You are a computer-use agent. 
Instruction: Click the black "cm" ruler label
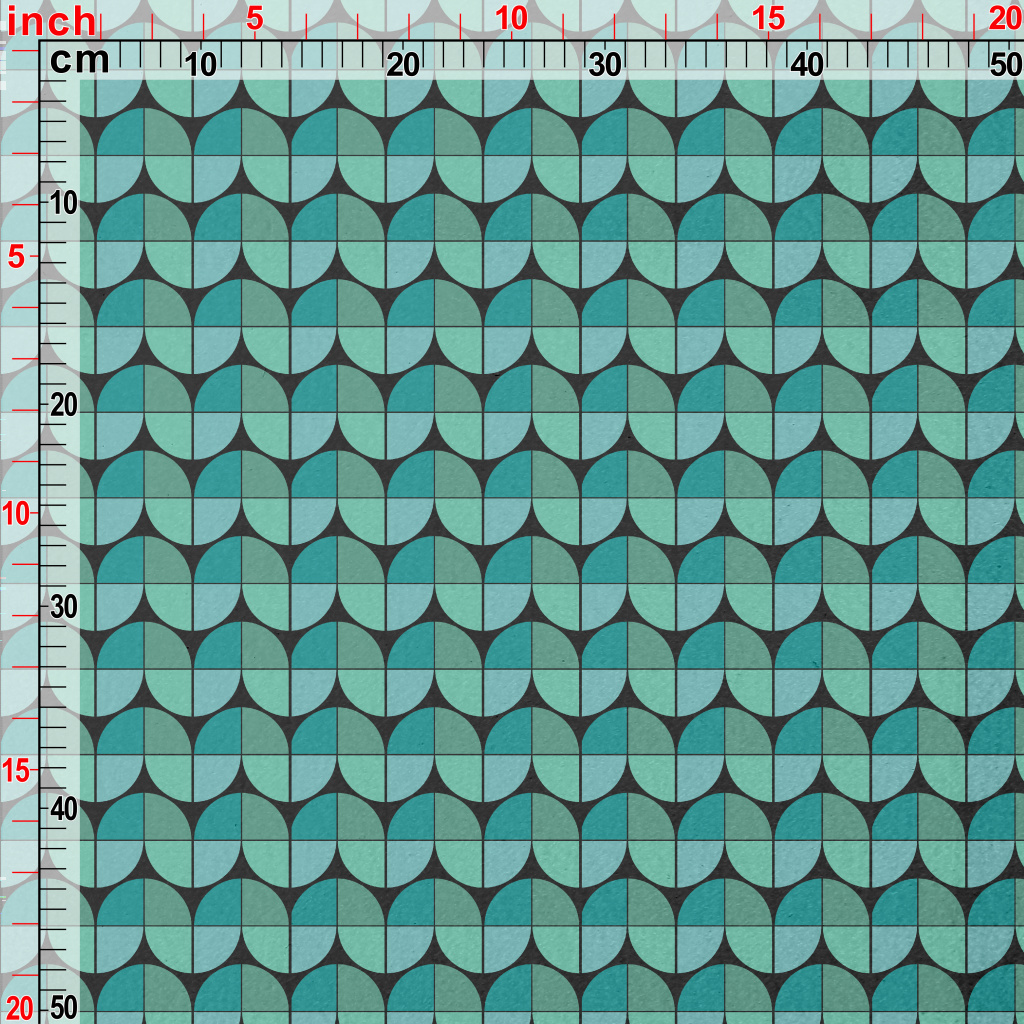click(x=79, y=61)
